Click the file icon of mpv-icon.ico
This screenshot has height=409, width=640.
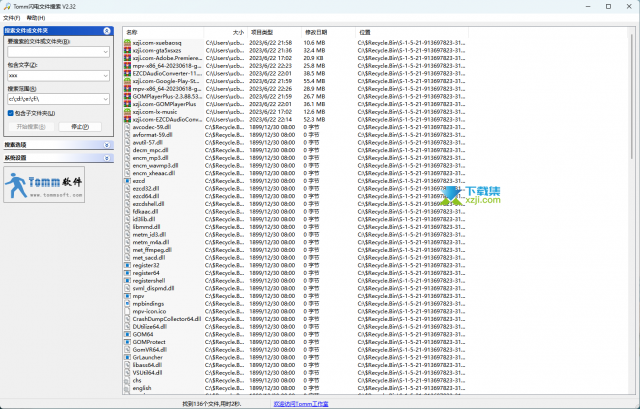[x=127, y=311]
